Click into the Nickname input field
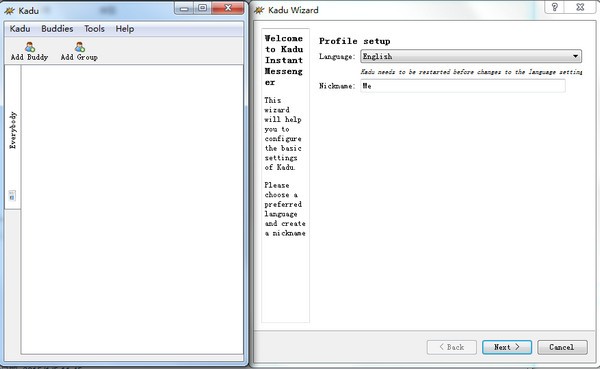Image resolution: width=600 pixels, height=369 pixels. 463,86
